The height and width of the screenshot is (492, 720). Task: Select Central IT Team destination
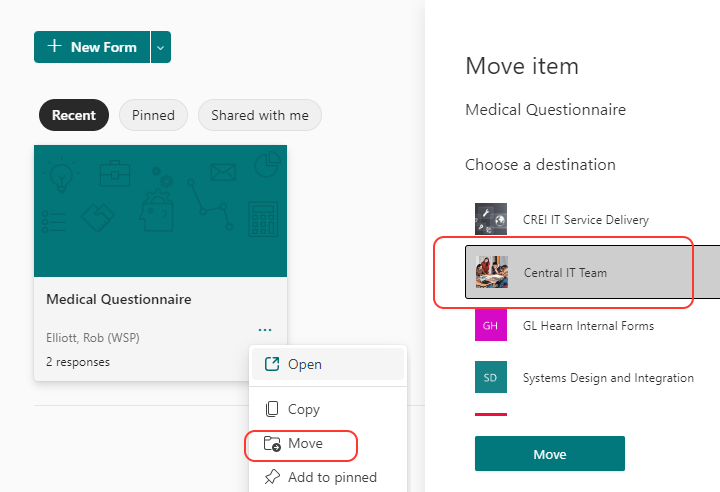pos(565,272)
